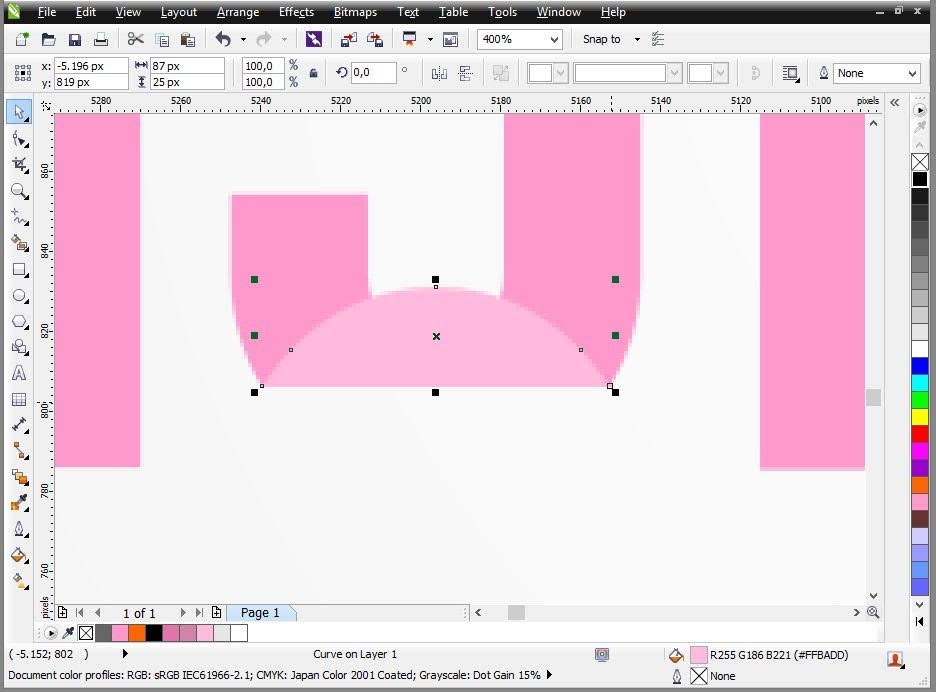Select the Rectangle tool
The image size is (936, 692).
(x=20, y=270)
